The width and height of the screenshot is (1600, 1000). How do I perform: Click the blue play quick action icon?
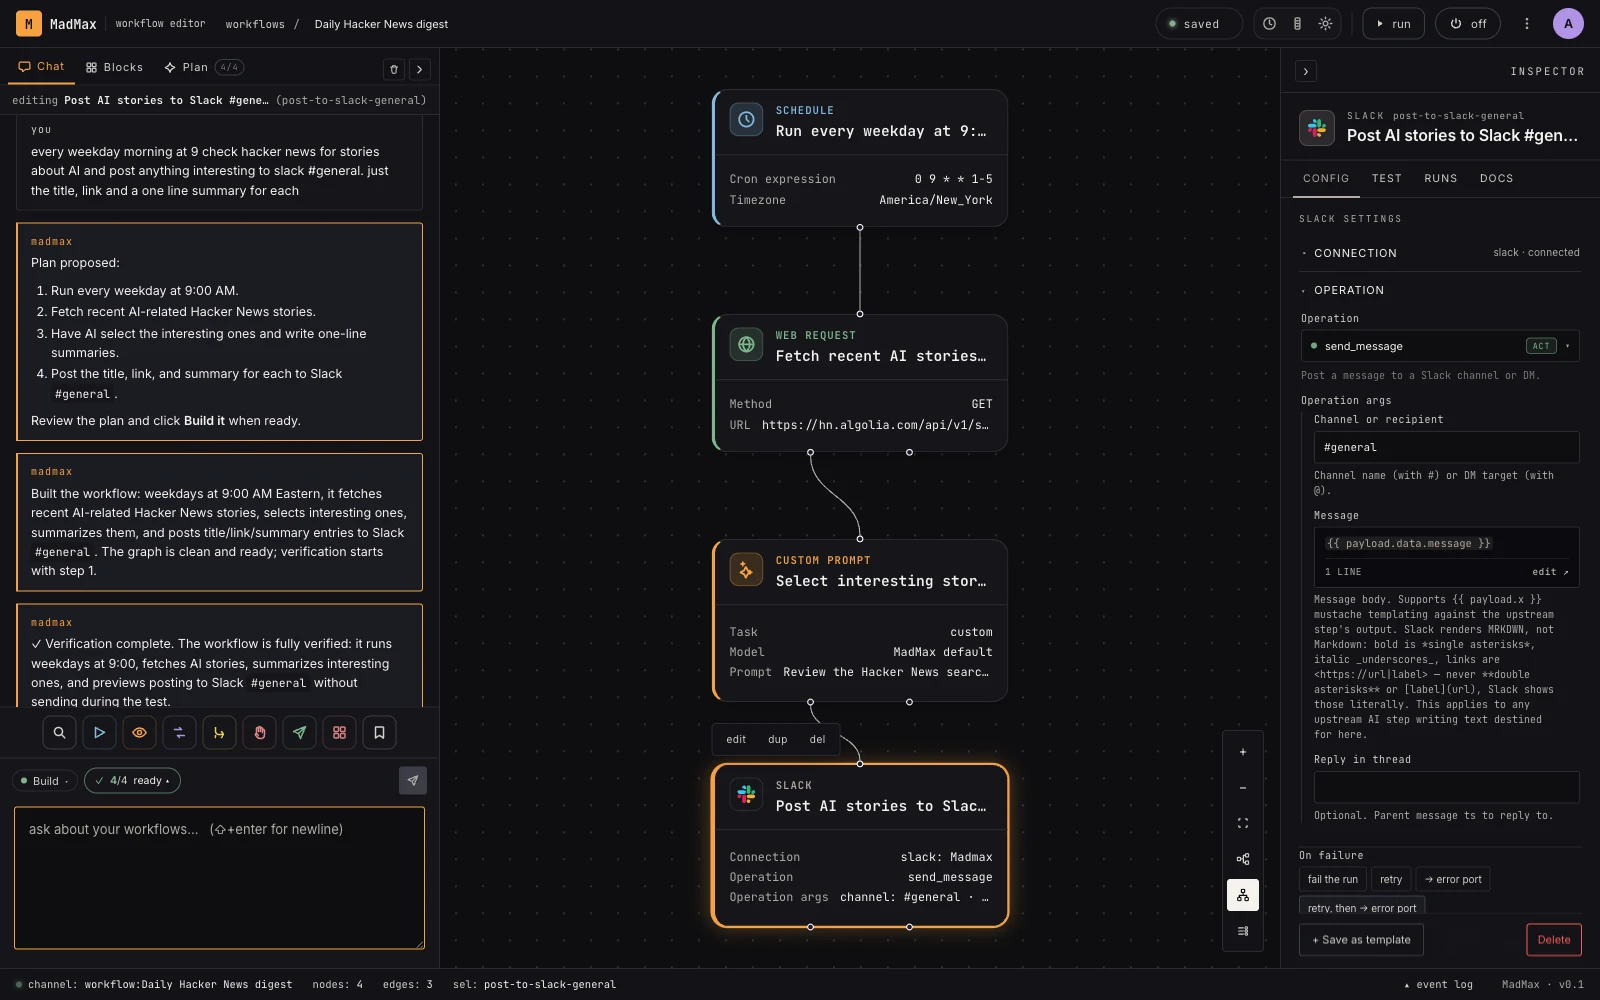pos(99,733)
